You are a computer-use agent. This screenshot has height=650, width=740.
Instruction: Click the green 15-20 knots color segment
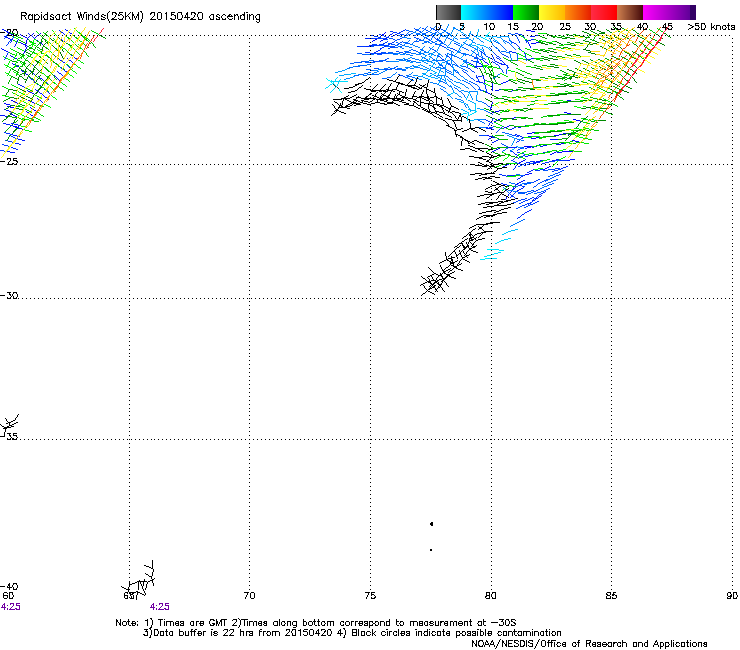[x=526, y=12]
